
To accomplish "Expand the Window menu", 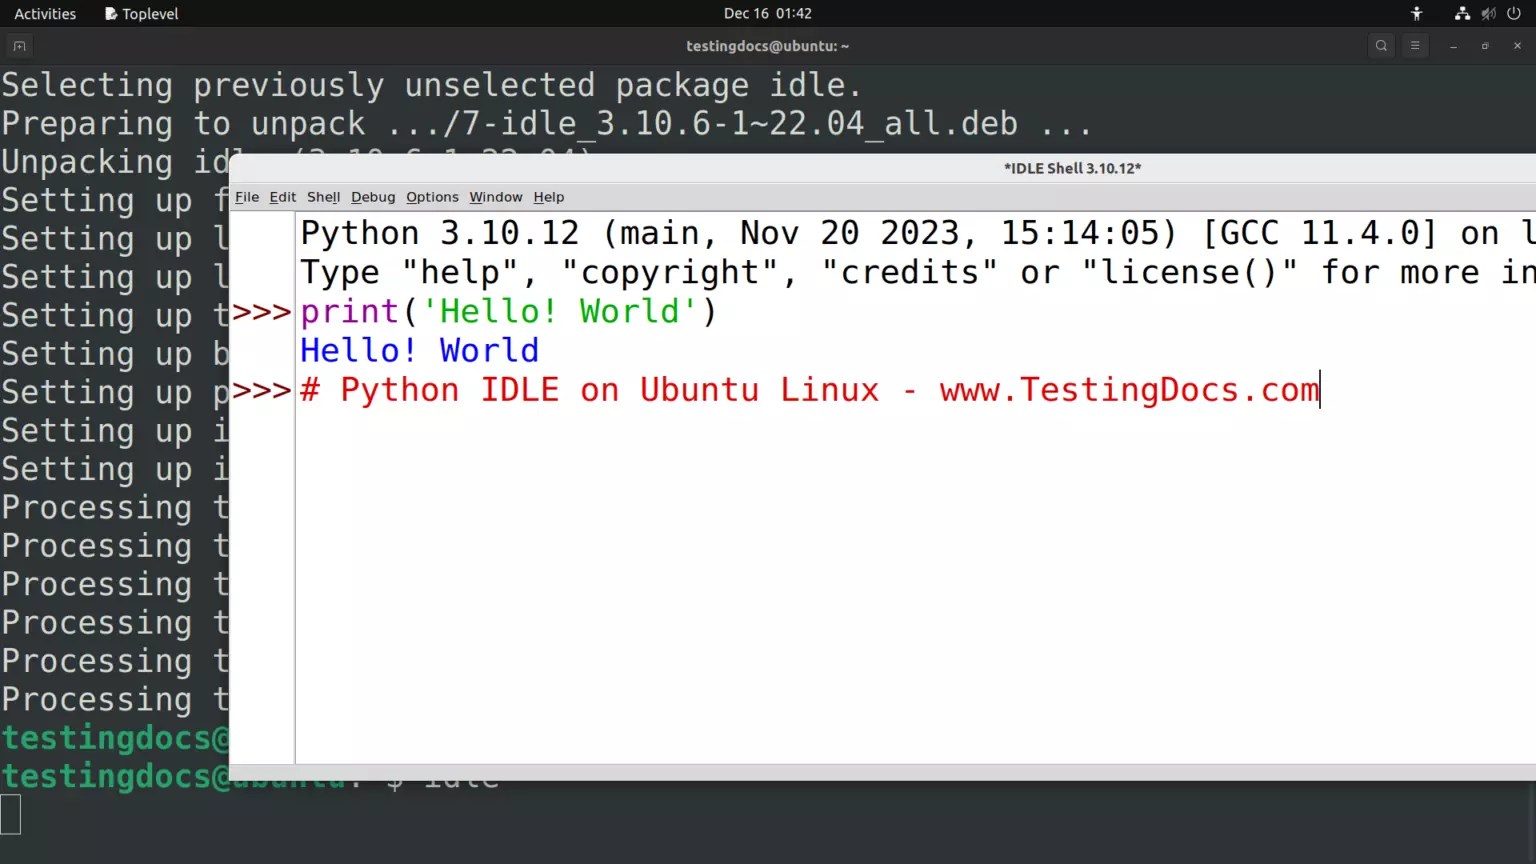I will point(496,197).
